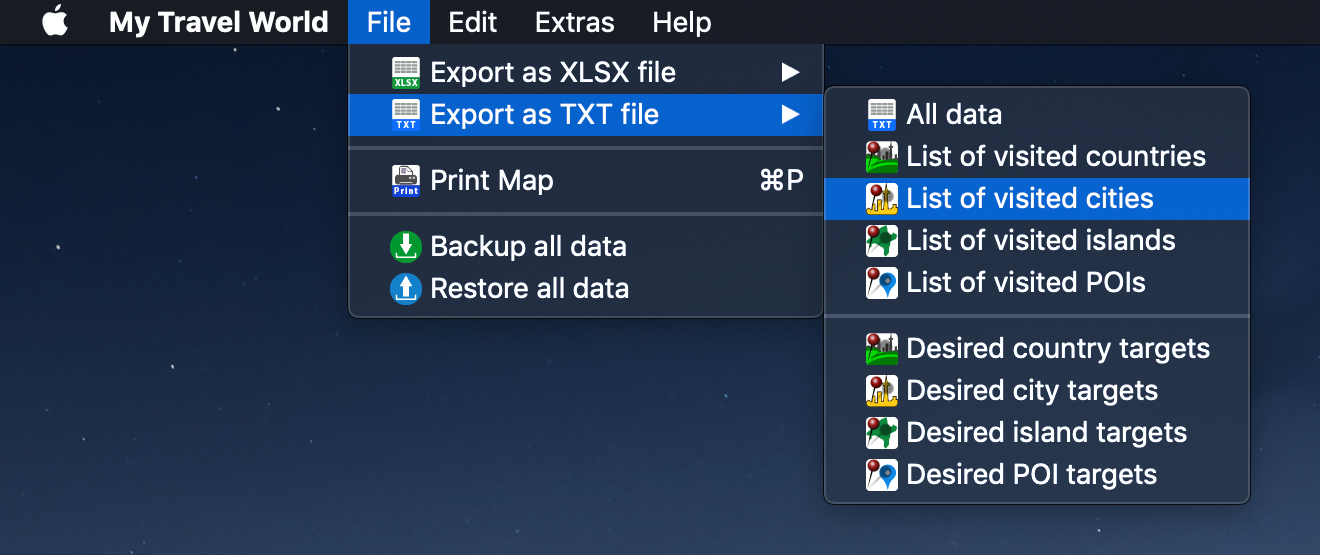Click the Desired country targets icon
1320x555 pixels.
(882, 349)
